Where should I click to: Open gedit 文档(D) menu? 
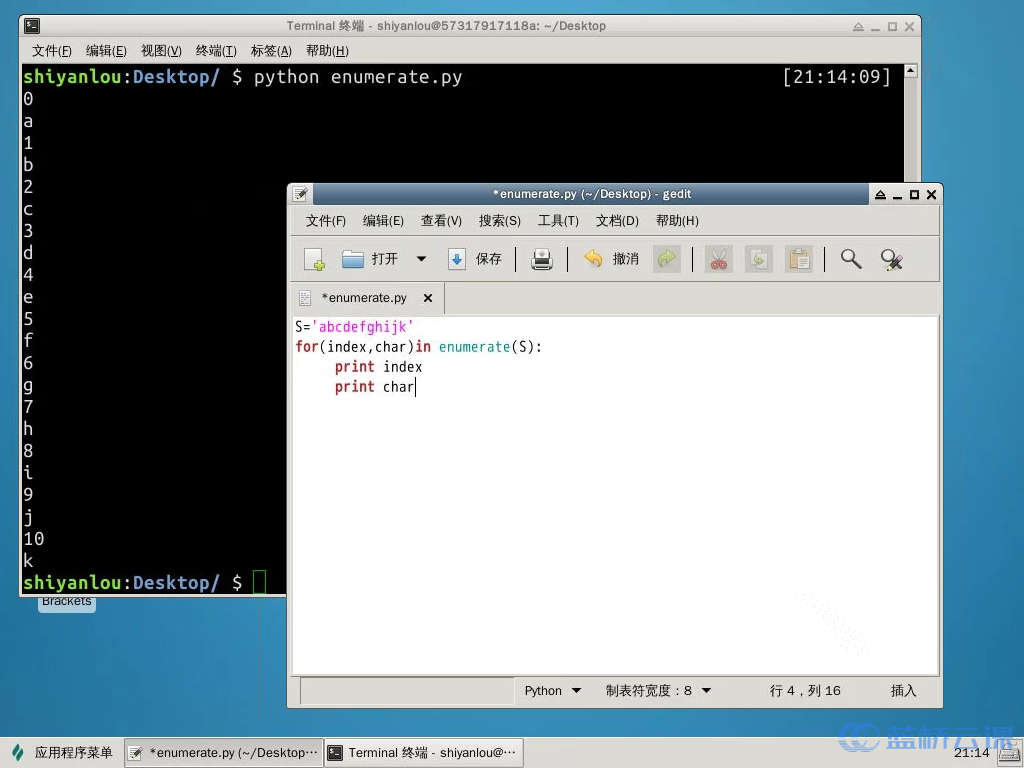[x=617, y=221]
